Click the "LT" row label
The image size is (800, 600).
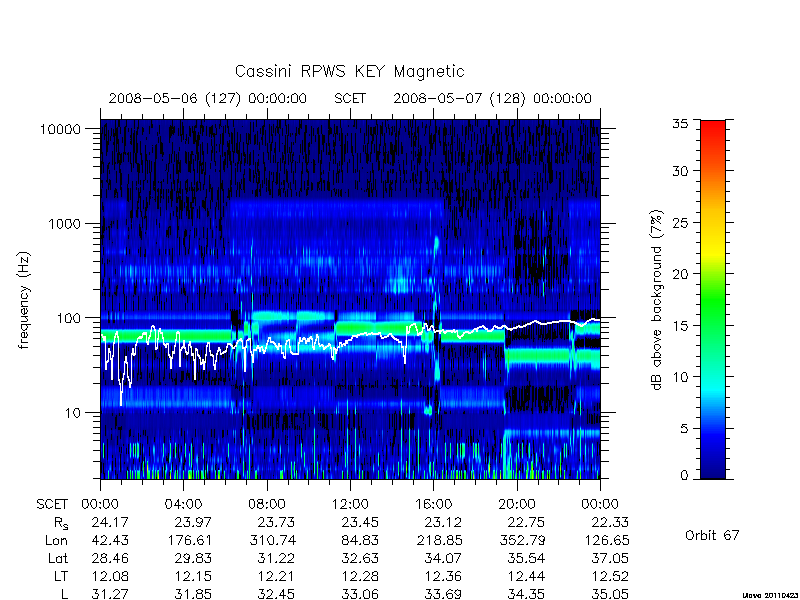[x=60, y=577]
